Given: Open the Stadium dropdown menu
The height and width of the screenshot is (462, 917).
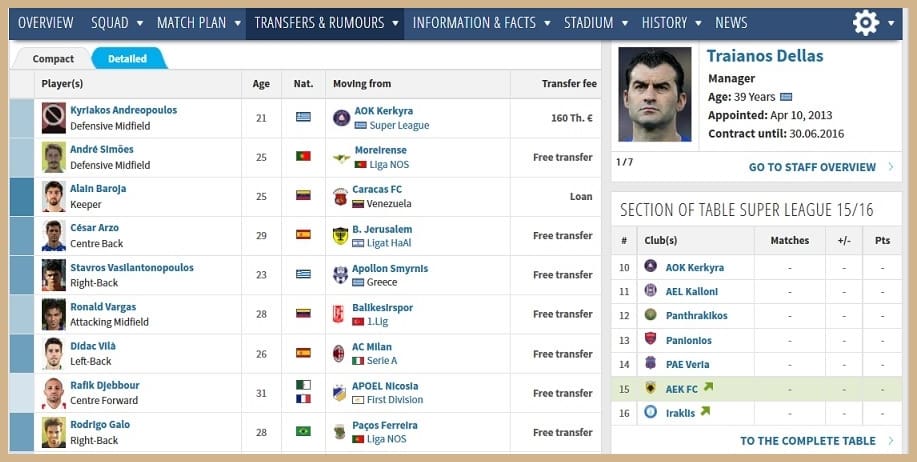Looking at the screenshot, I should (596, 23).
